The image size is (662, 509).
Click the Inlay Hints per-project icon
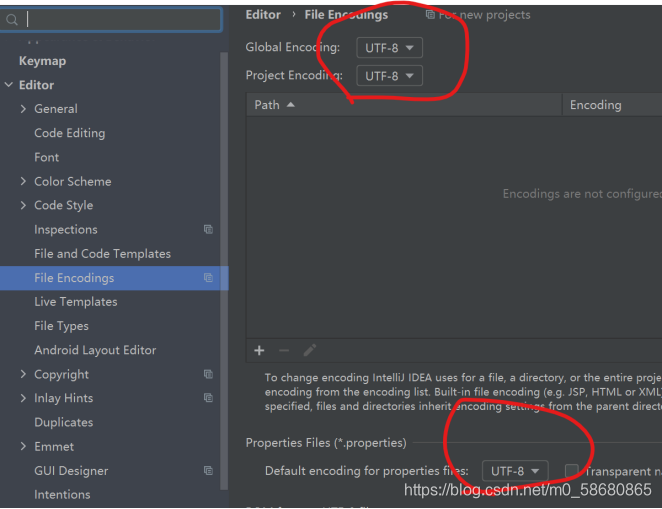click(x=208, y=398)
